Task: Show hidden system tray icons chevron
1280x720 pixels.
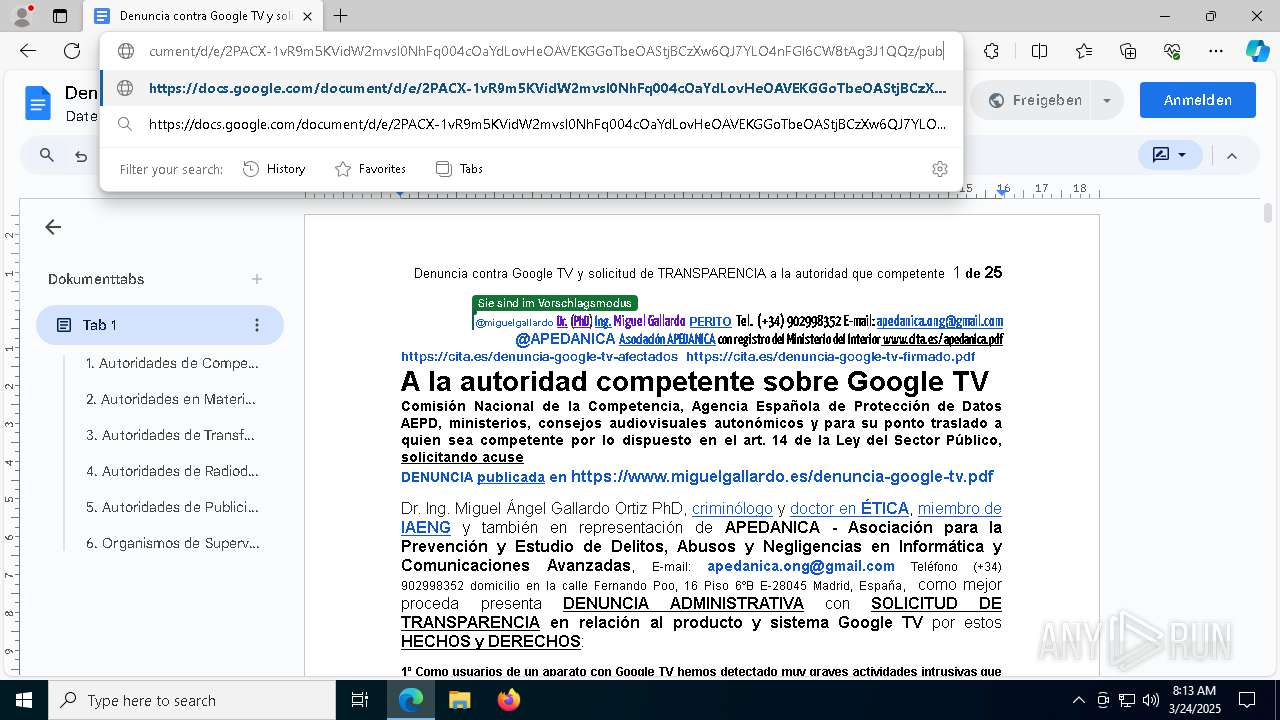Action: pyautogui.click(x=1078, y=700)
